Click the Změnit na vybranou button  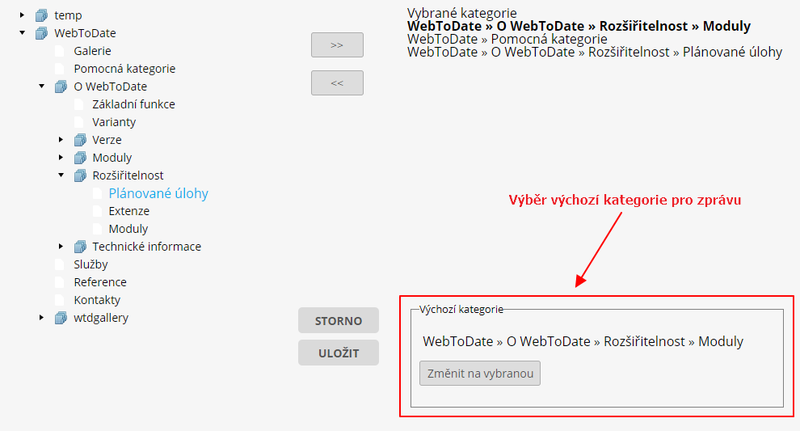[x=479, y=374]
